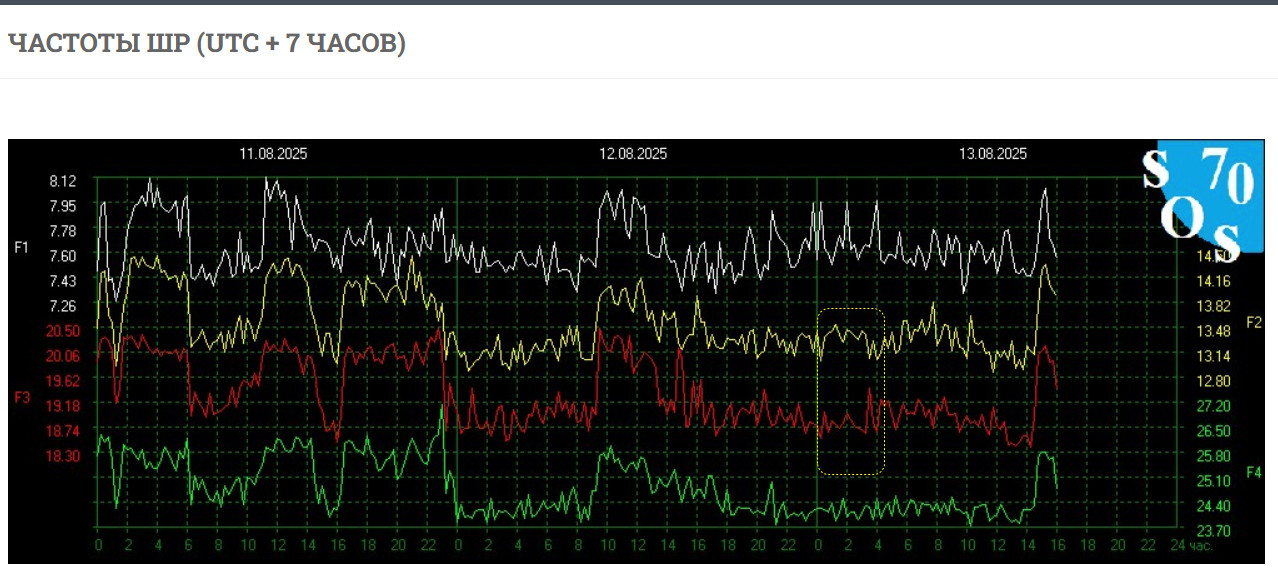Select the 12.08.2025 date label
Viewport: 1278px width, 578px height.
pos(633,154)
